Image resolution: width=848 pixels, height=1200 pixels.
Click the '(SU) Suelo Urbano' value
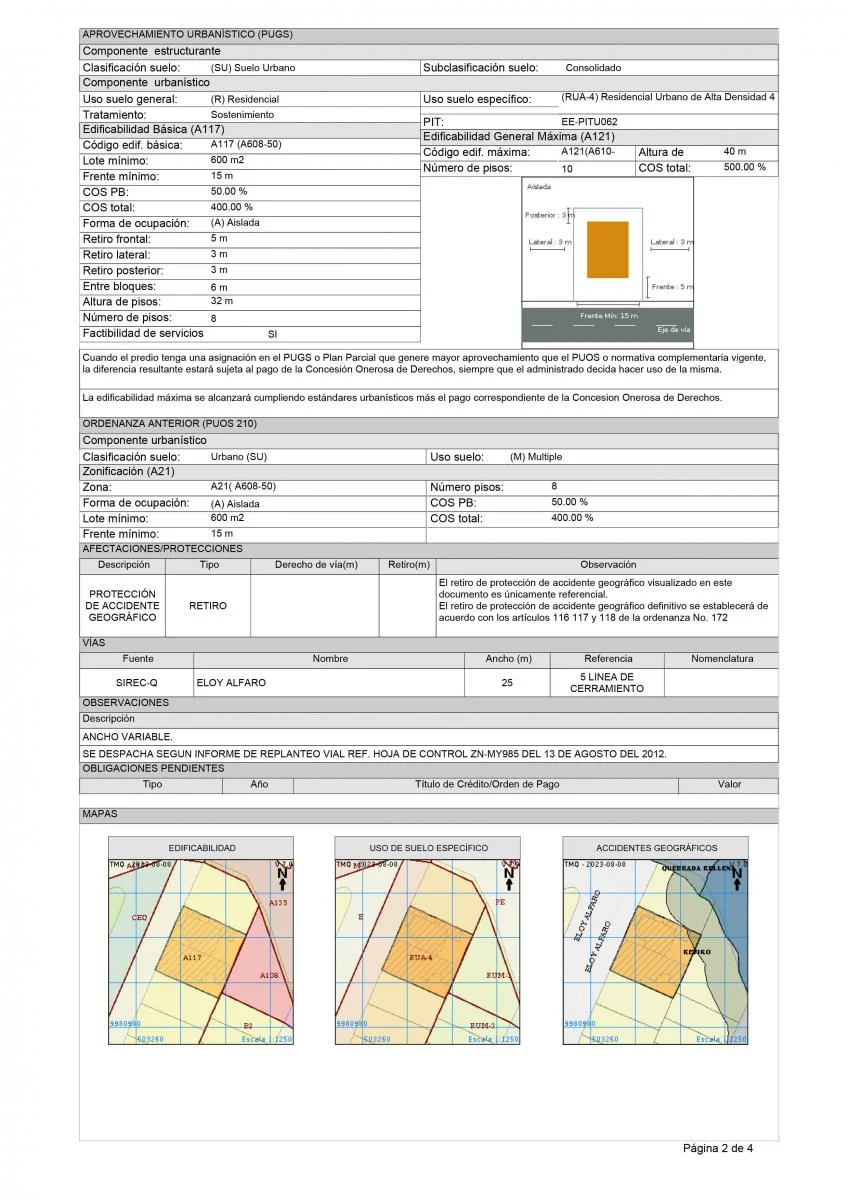pos(253,68)
